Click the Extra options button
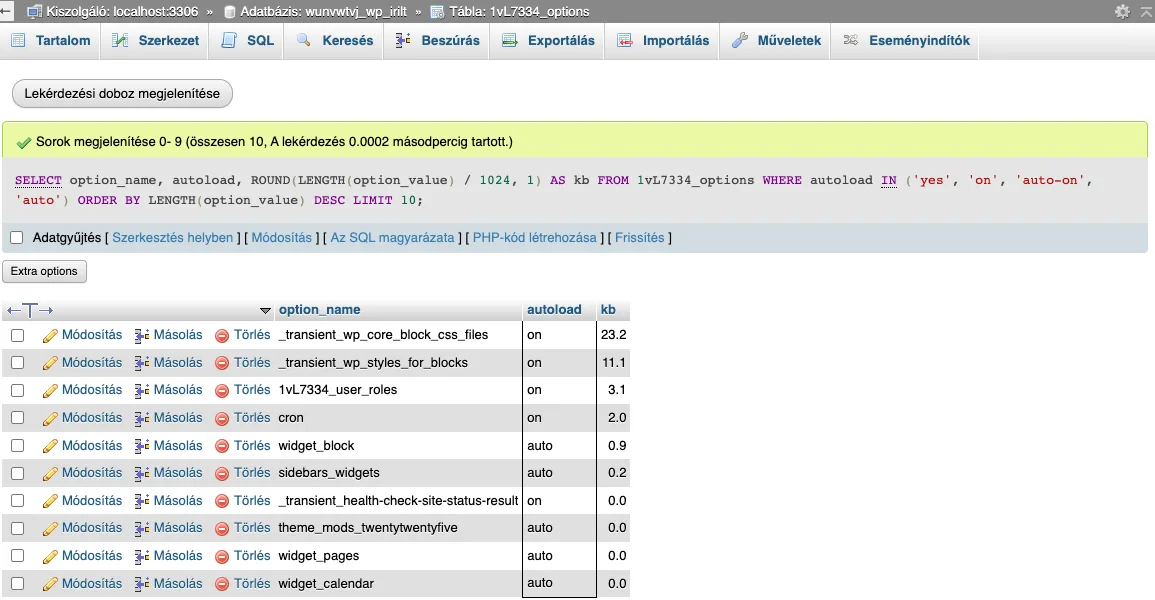Screen dimensions: 1155x600 click(44, 271)
